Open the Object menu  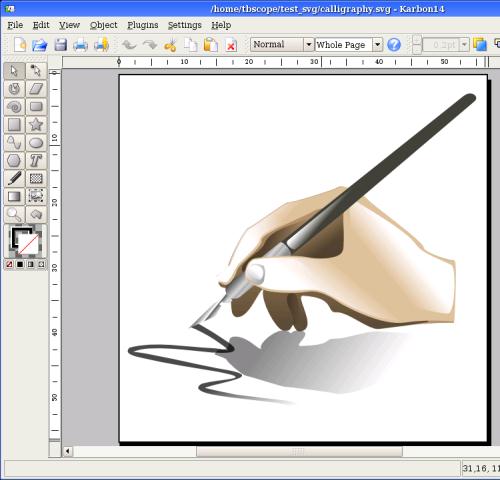(103, 25)
